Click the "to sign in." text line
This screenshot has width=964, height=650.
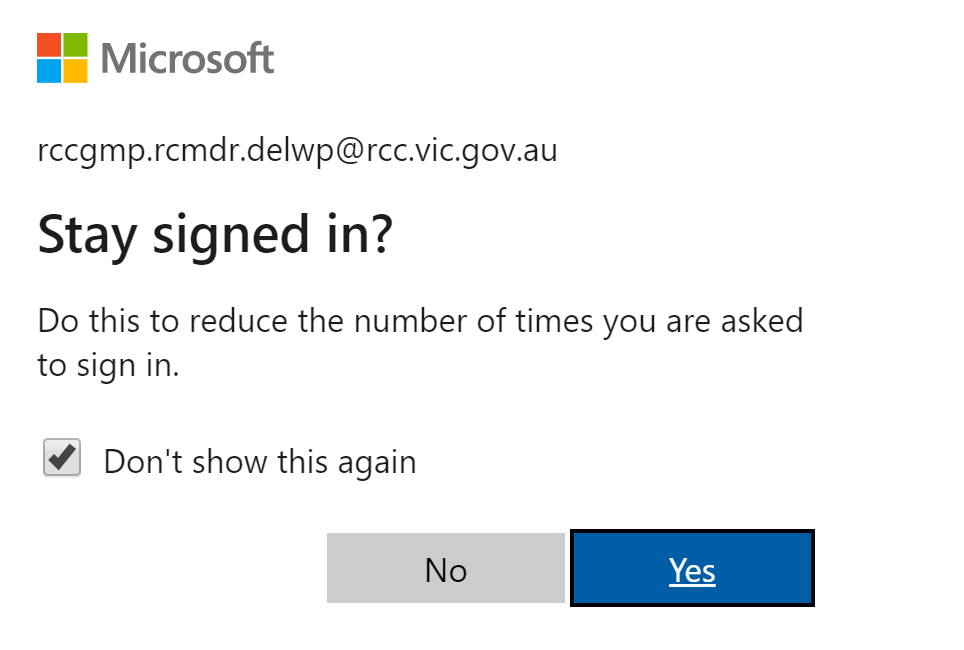click(x=108, y=365)
